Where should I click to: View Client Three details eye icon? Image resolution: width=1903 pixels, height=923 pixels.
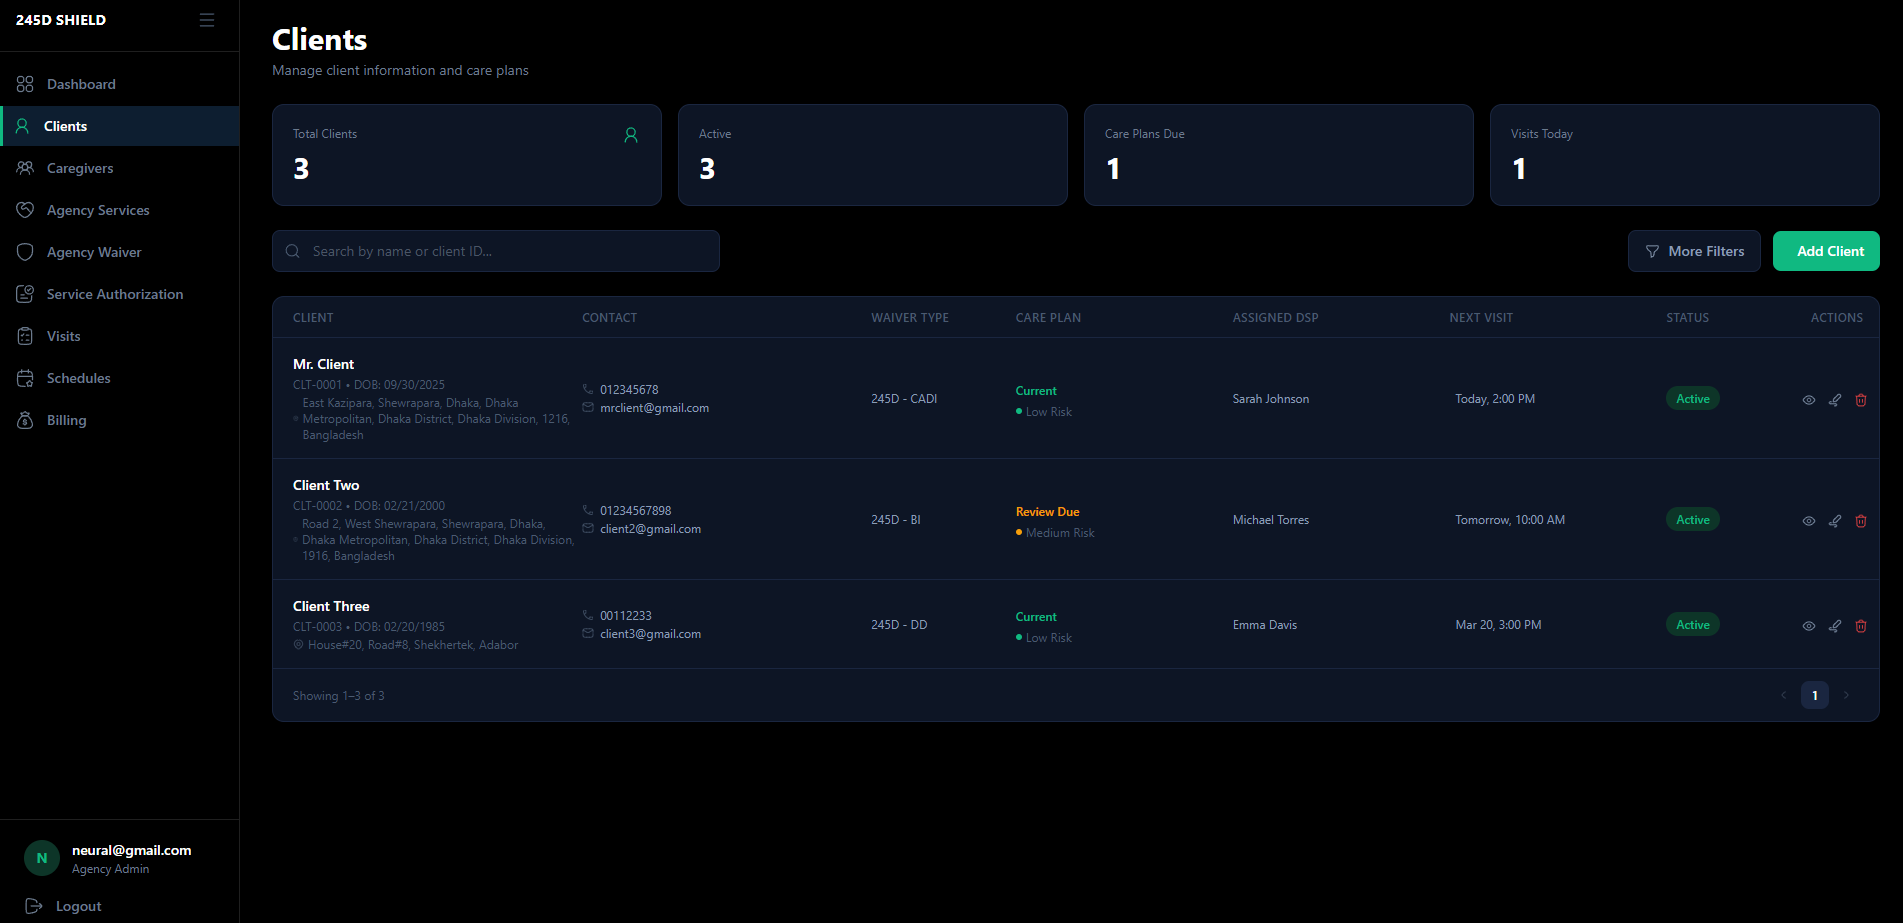pos(1809,626)
